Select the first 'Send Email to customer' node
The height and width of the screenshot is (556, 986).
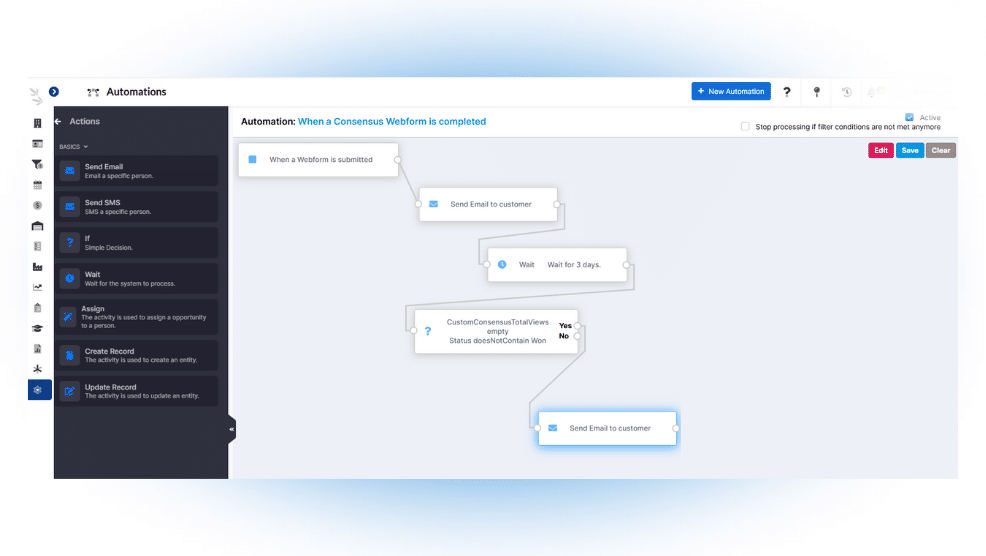[x=488, y=204]
